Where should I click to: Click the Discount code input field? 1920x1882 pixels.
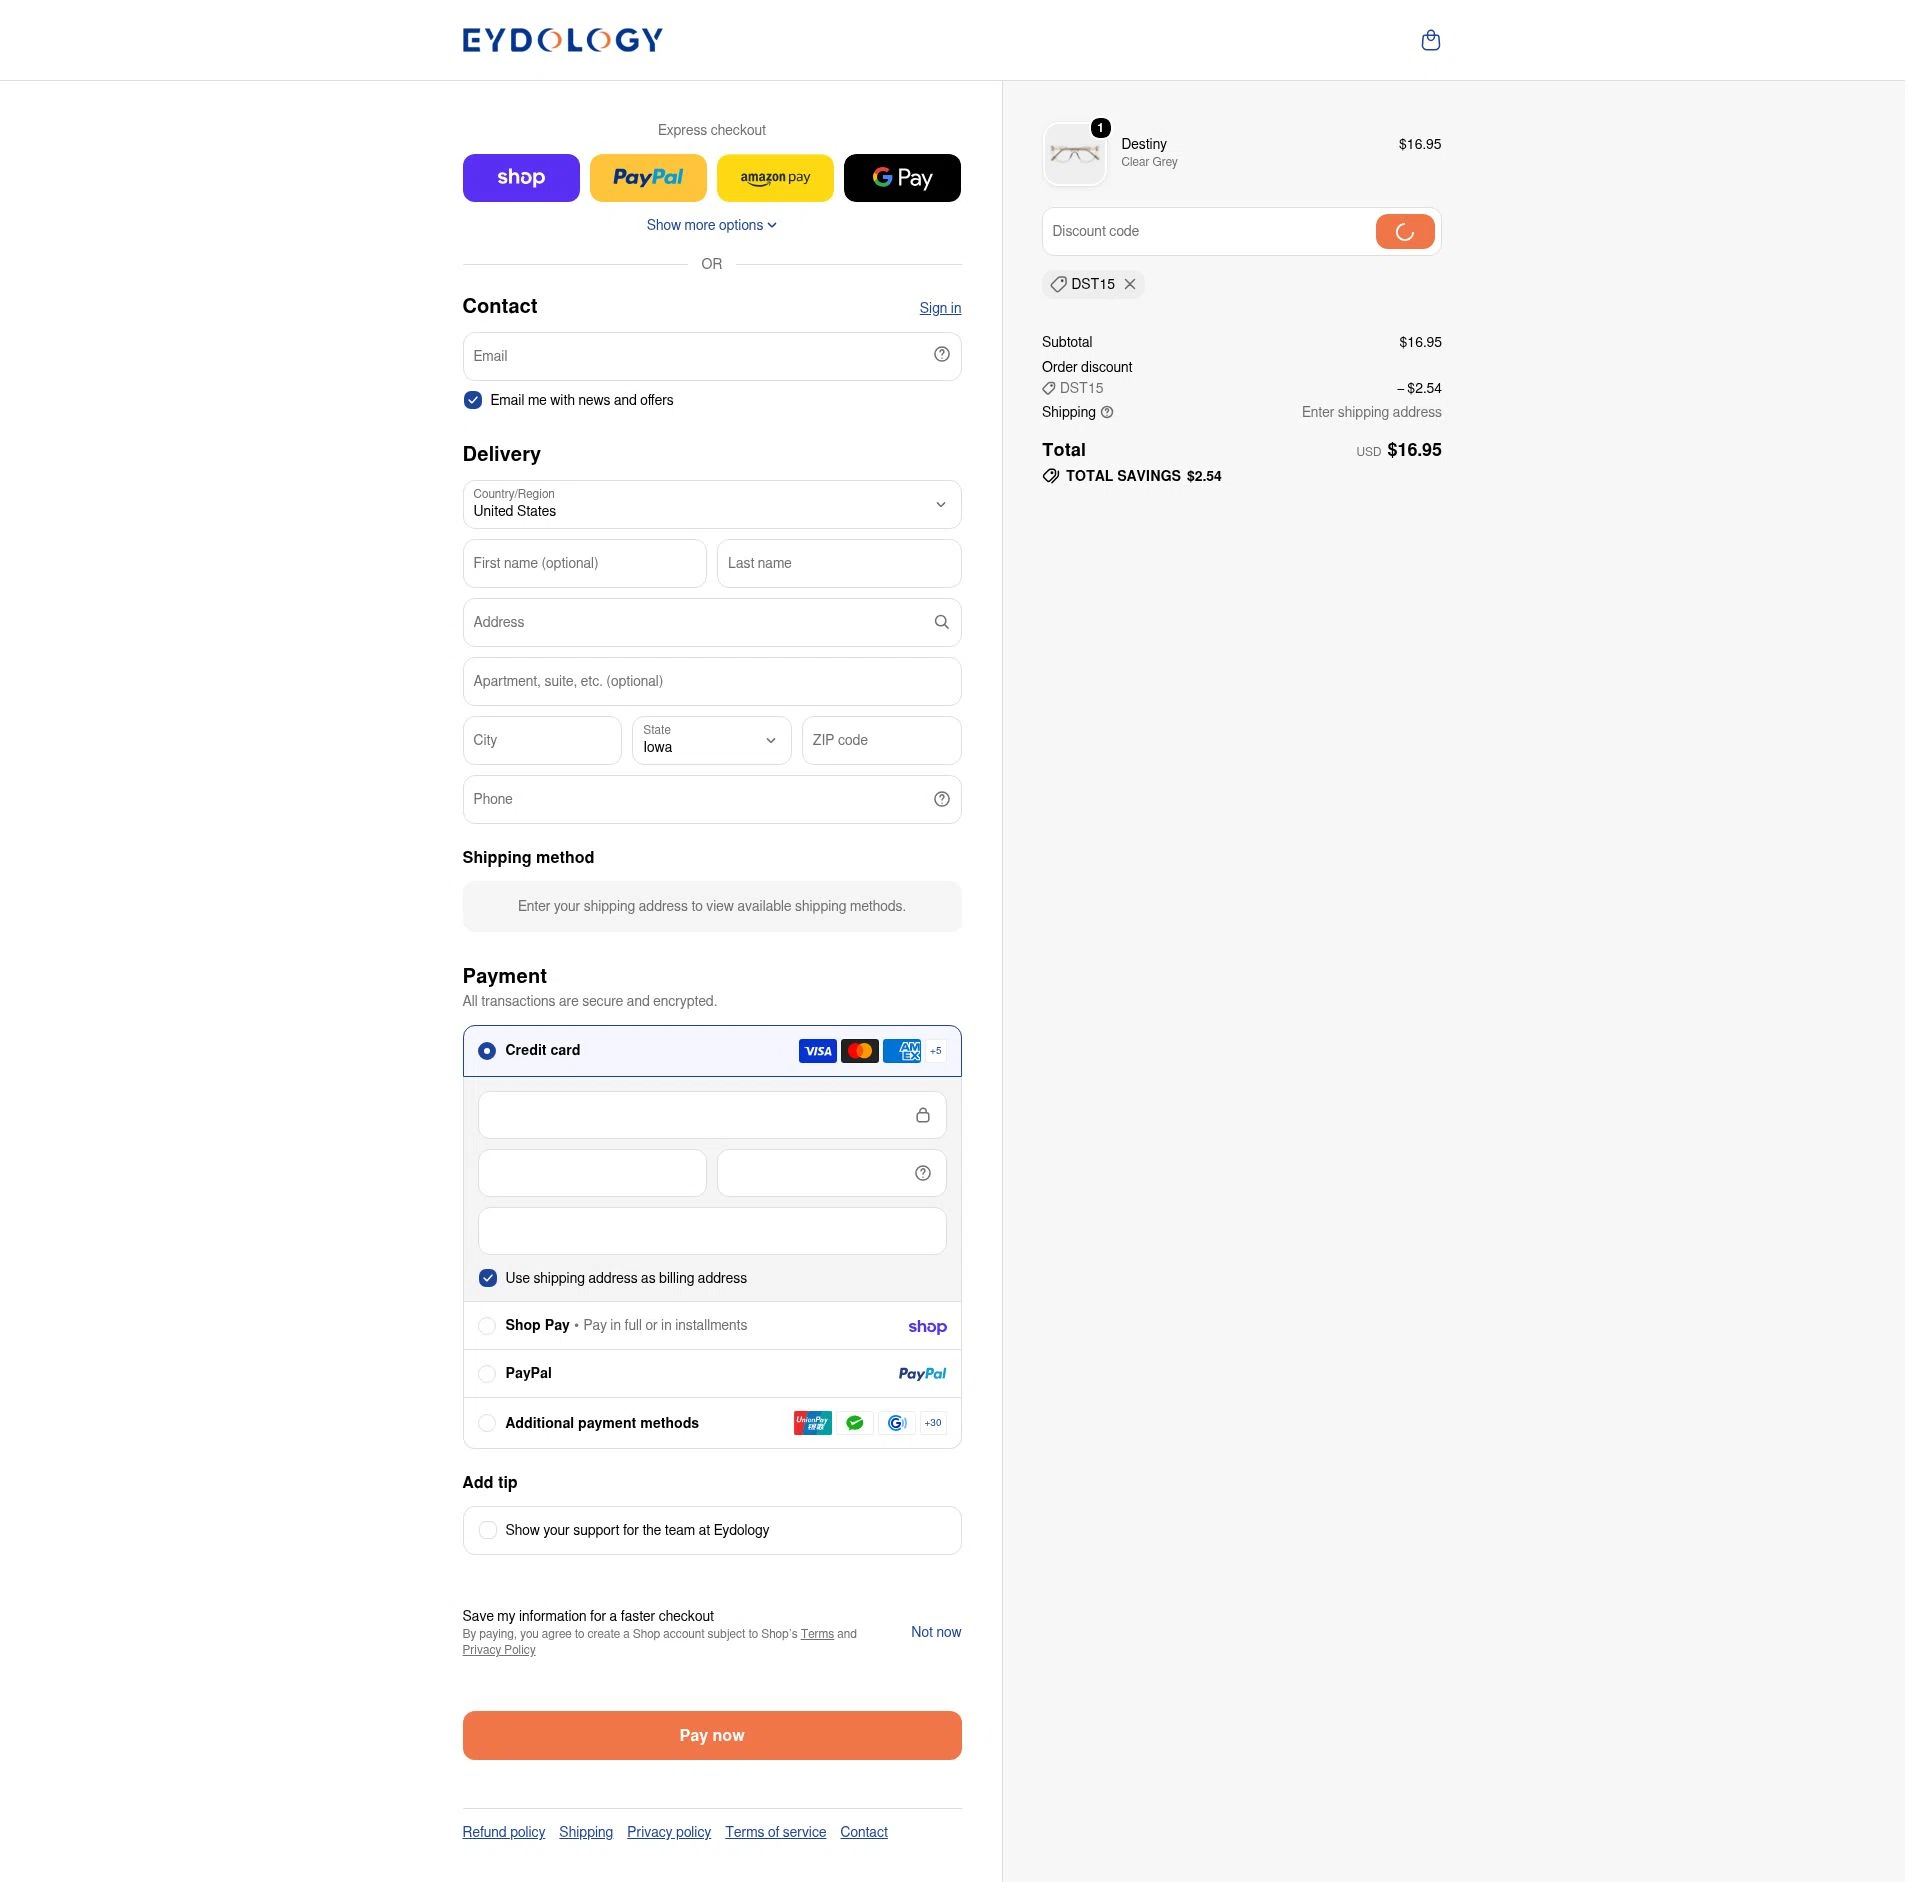click(x=1208, y=231)
